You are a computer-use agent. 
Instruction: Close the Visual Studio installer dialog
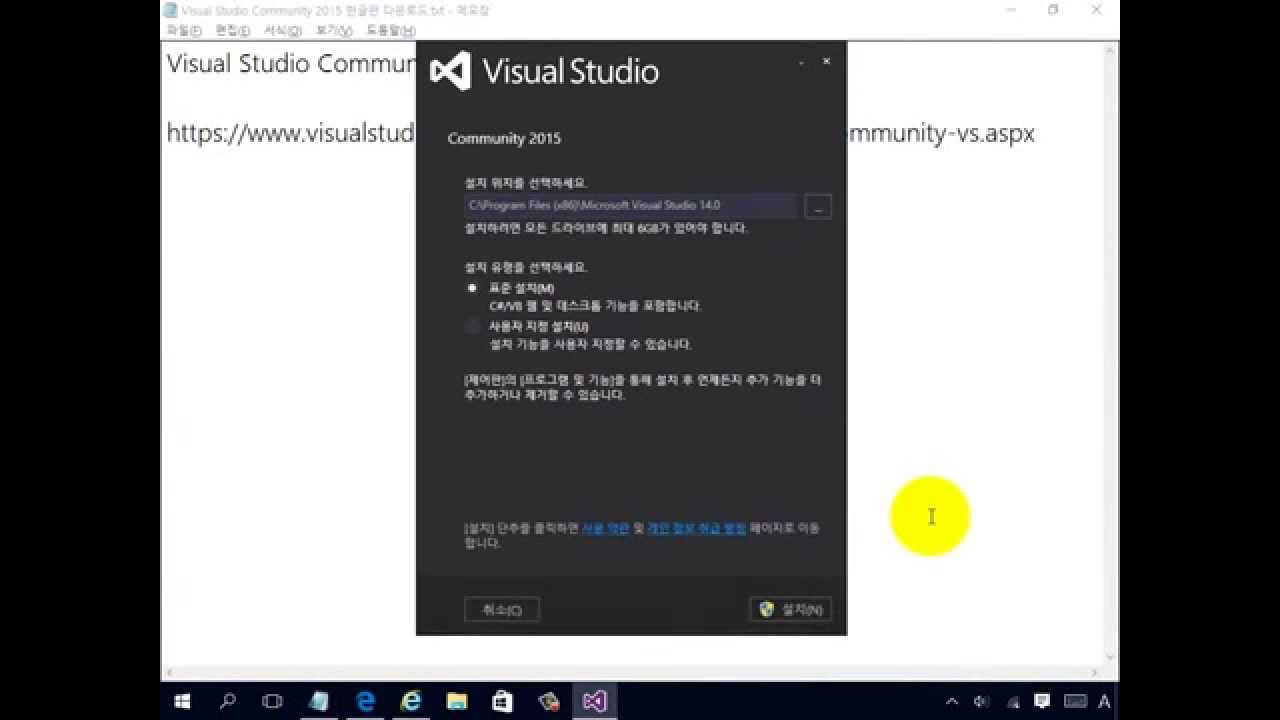click(x=826, y=62)
